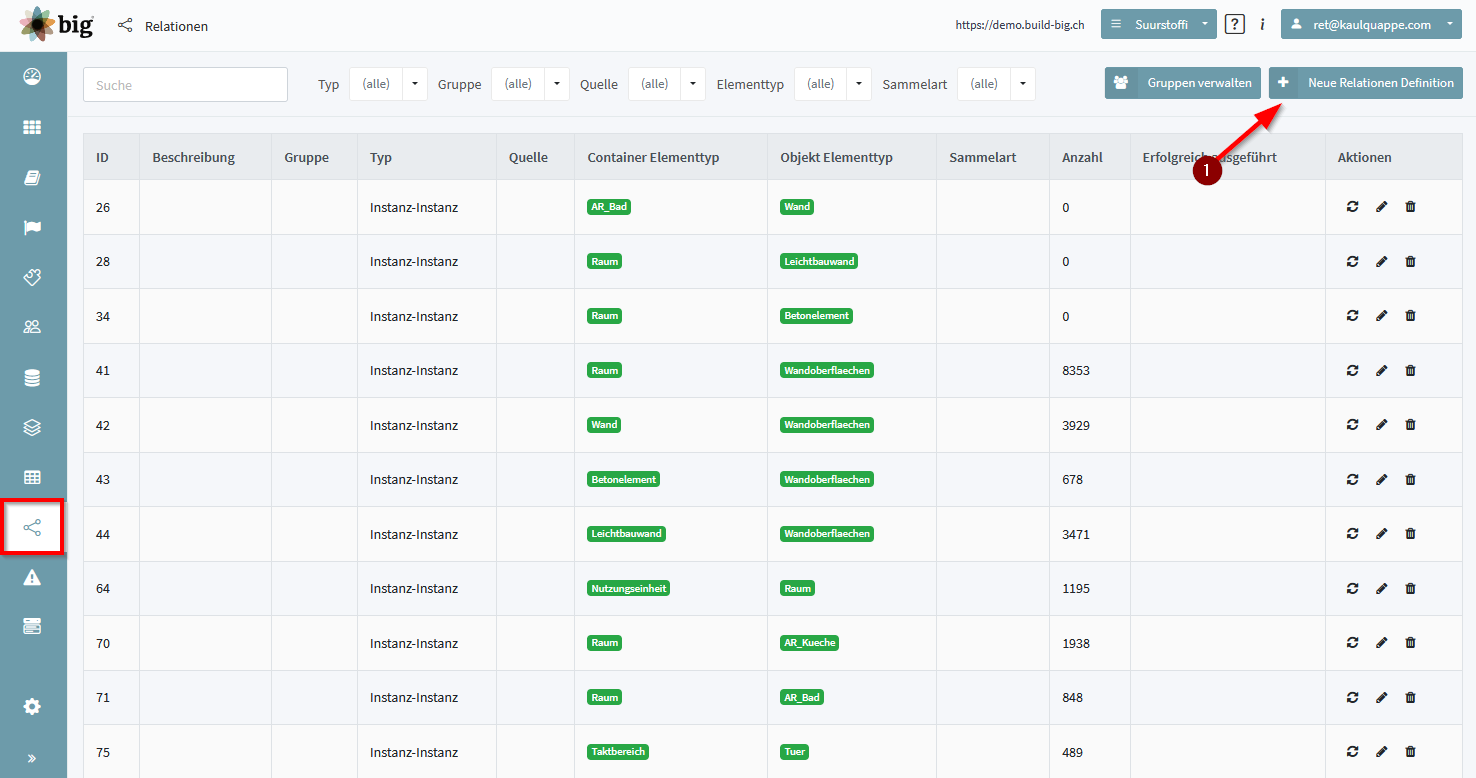The height and width of the screenshot is (778, 1476).
Task: Open the puzzle tag icon in sidebar
Action: pos(32,277)
